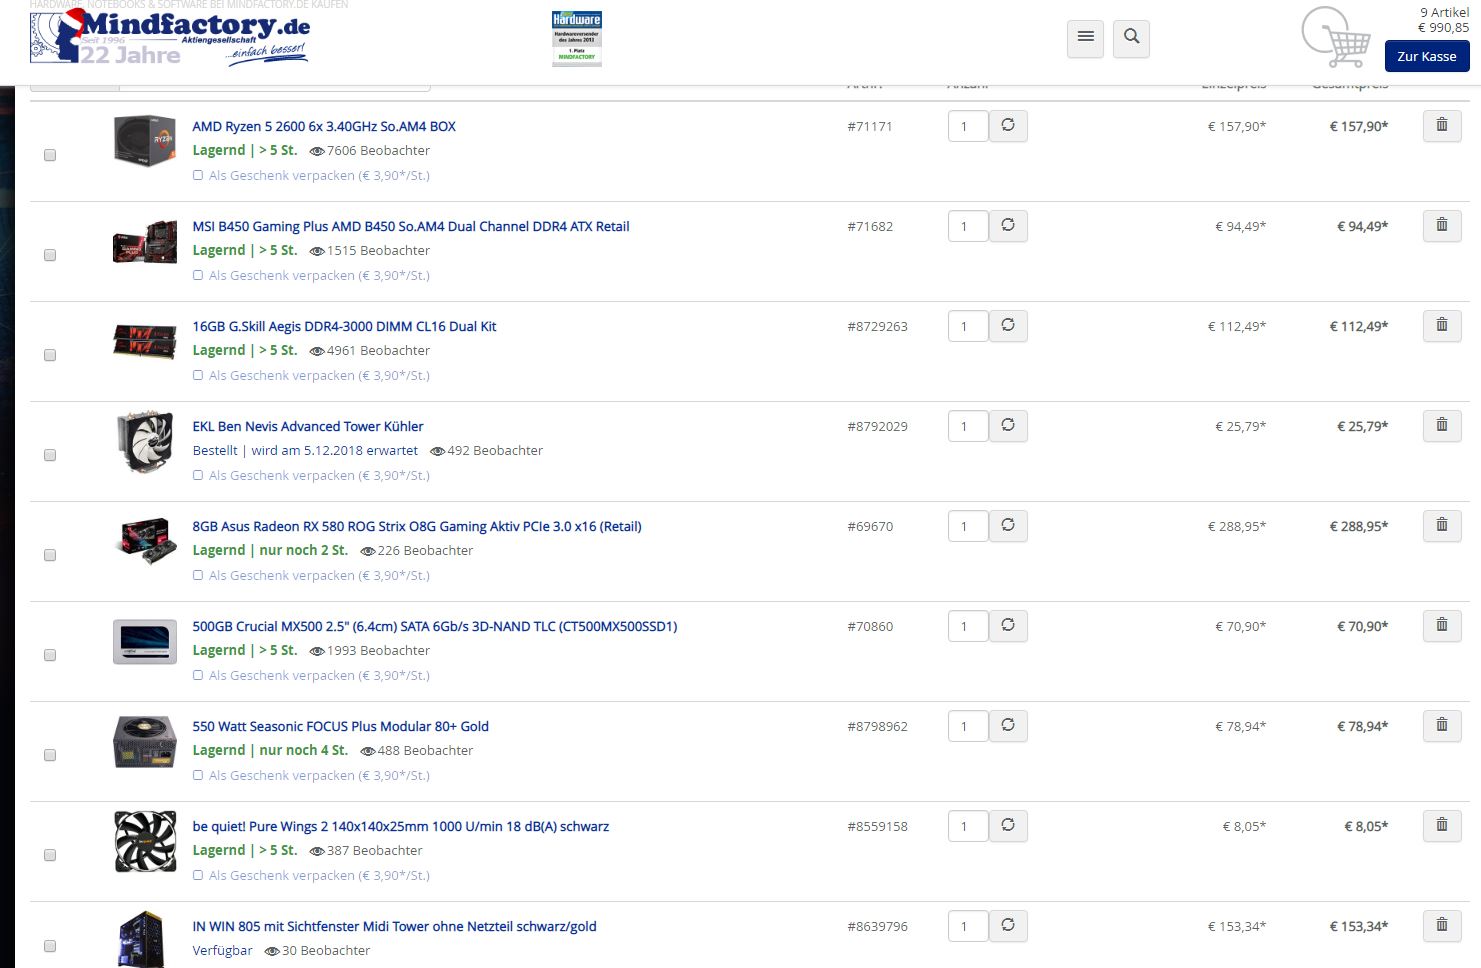Select the Asus Radeon RX 580 row checkbox

(50, 555)
